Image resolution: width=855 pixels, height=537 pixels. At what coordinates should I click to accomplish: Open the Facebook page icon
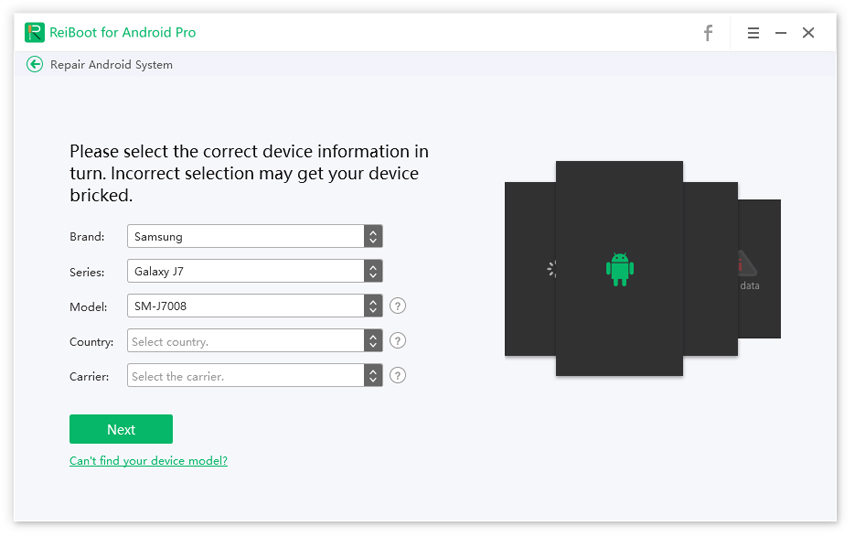pyautogui.click(x=708, y=33)
